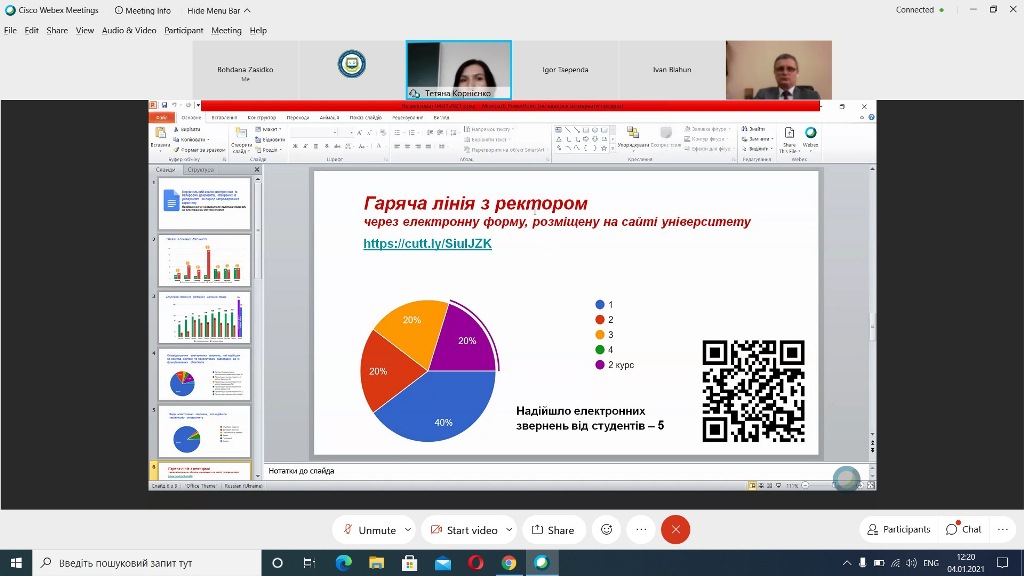The width and height of the screenshot is (1024, 576).
Task: Click panel options ellipsis next to Chat
Action: [x=1001, y=529]
